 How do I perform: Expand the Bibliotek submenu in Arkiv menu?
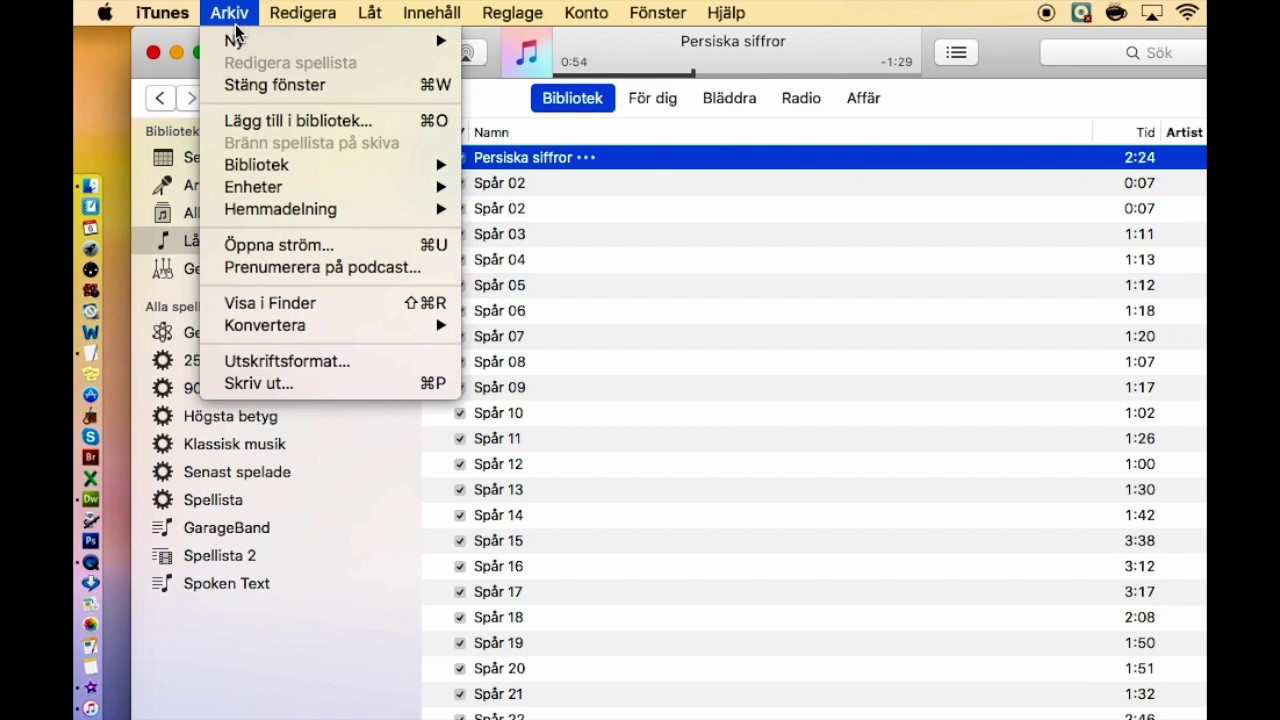(x=330, y=165)
